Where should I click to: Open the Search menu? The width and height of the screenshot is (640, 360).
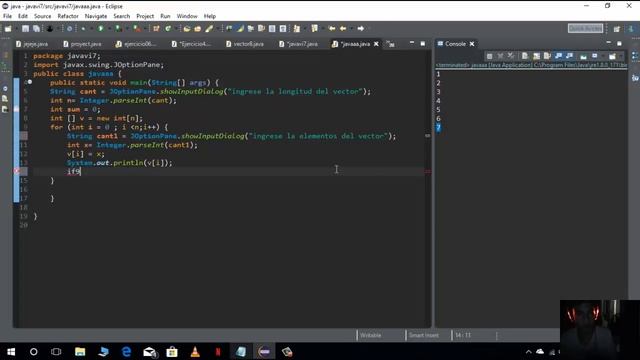[122, 16]
